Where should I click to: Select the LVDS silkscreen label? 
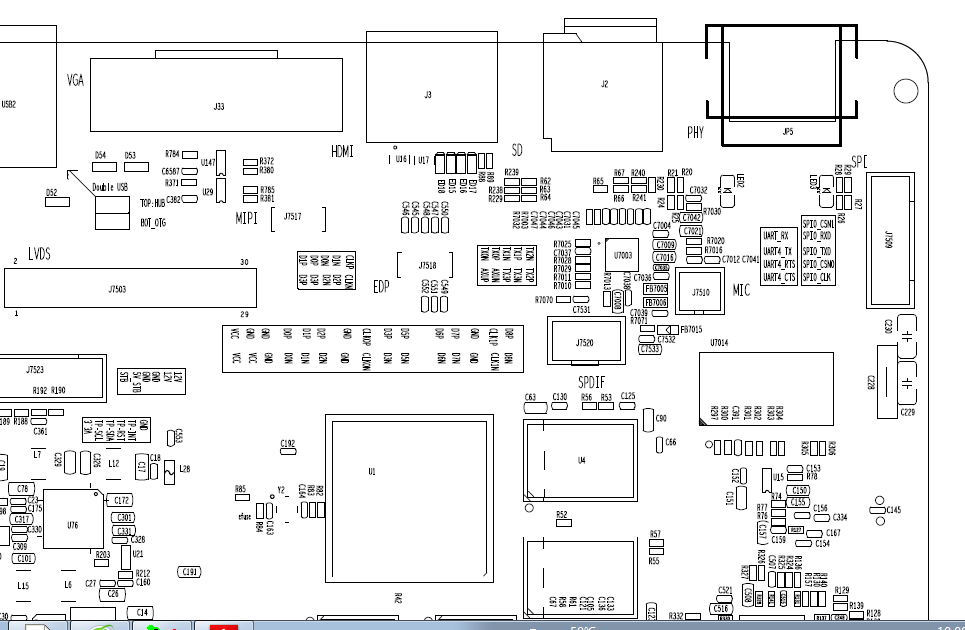pos(39,254)
